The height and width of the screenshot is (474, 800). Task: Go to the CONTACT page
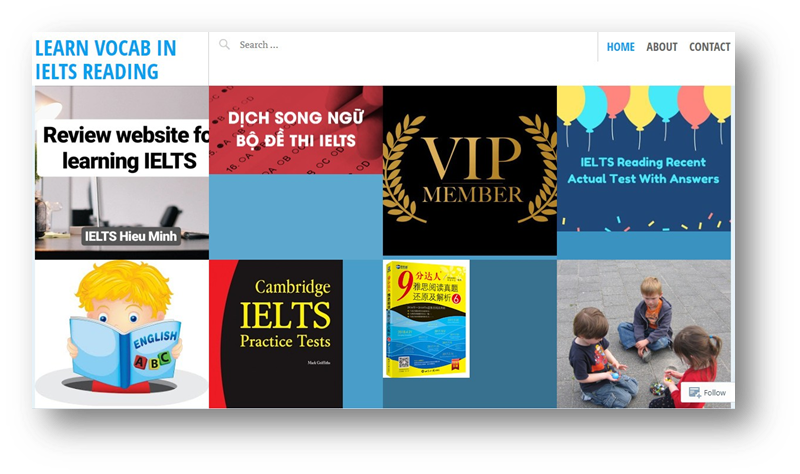(x=710, y=47)
